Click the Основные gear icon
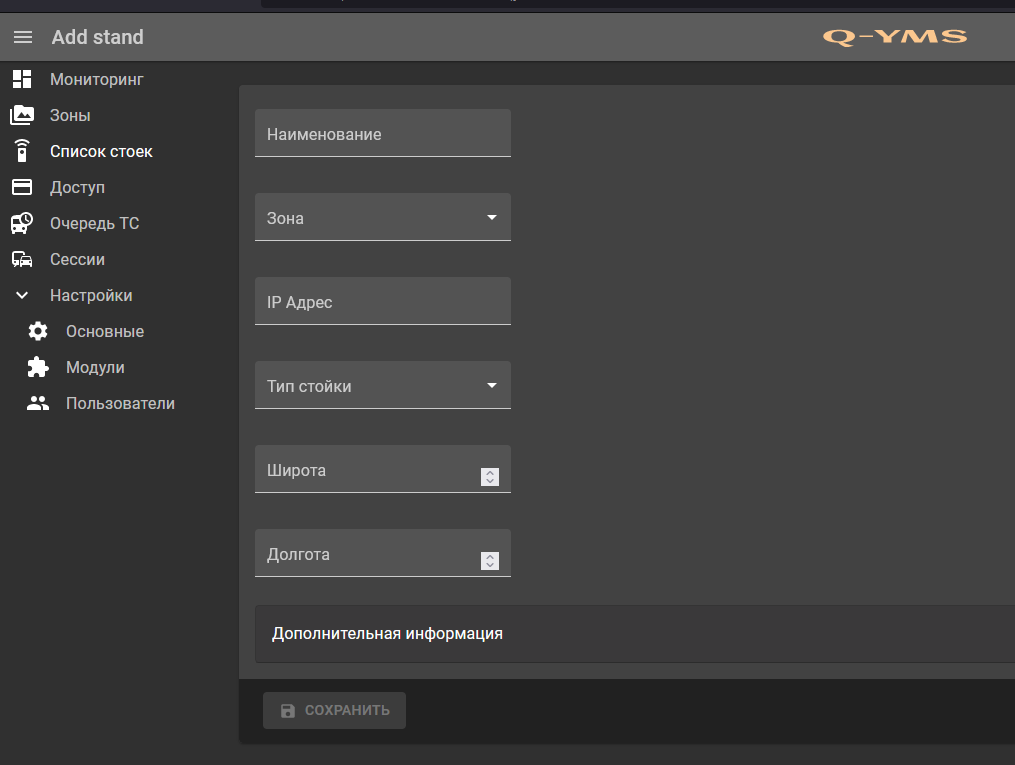The width and height of the screenshot is (1015, 765). coord(38,331)
